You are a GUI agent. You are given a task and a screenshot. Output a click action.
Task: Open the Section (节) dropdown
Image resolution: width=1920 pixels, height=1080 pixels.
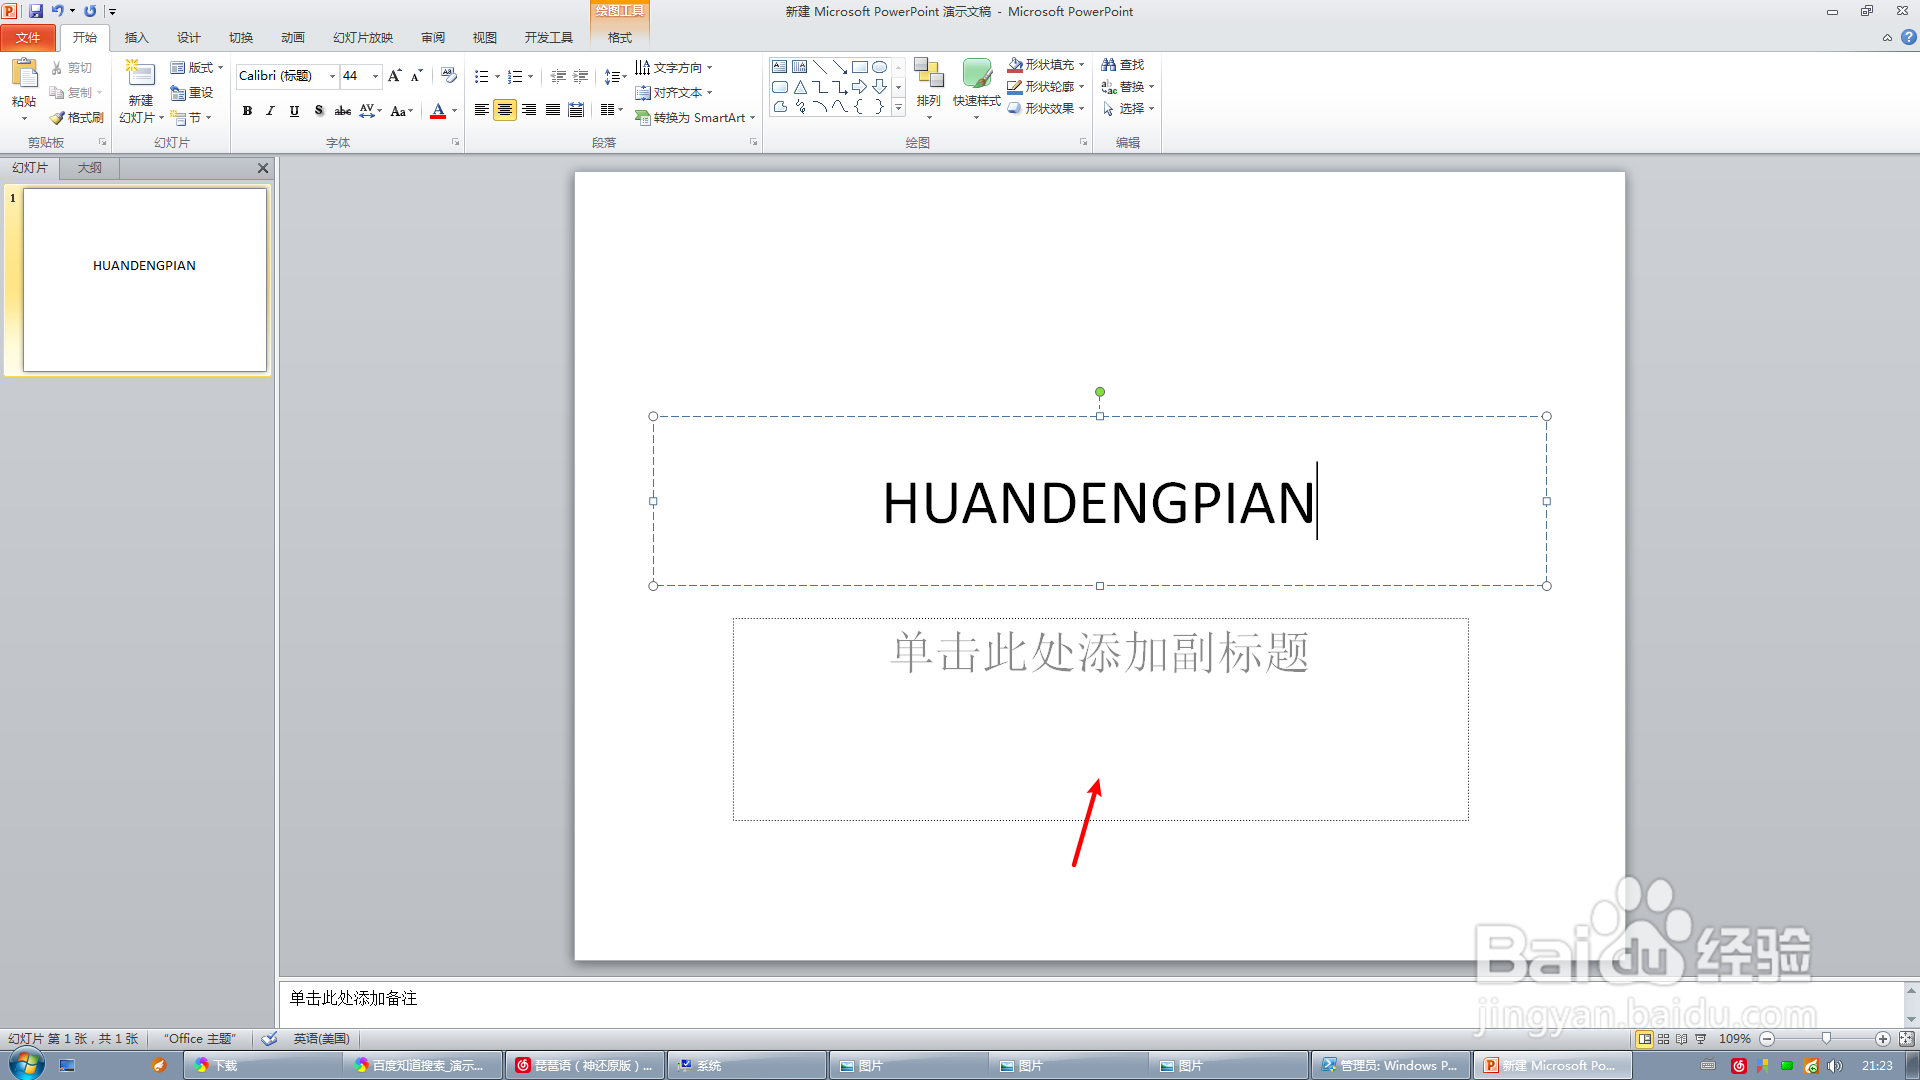click(191, 118)
